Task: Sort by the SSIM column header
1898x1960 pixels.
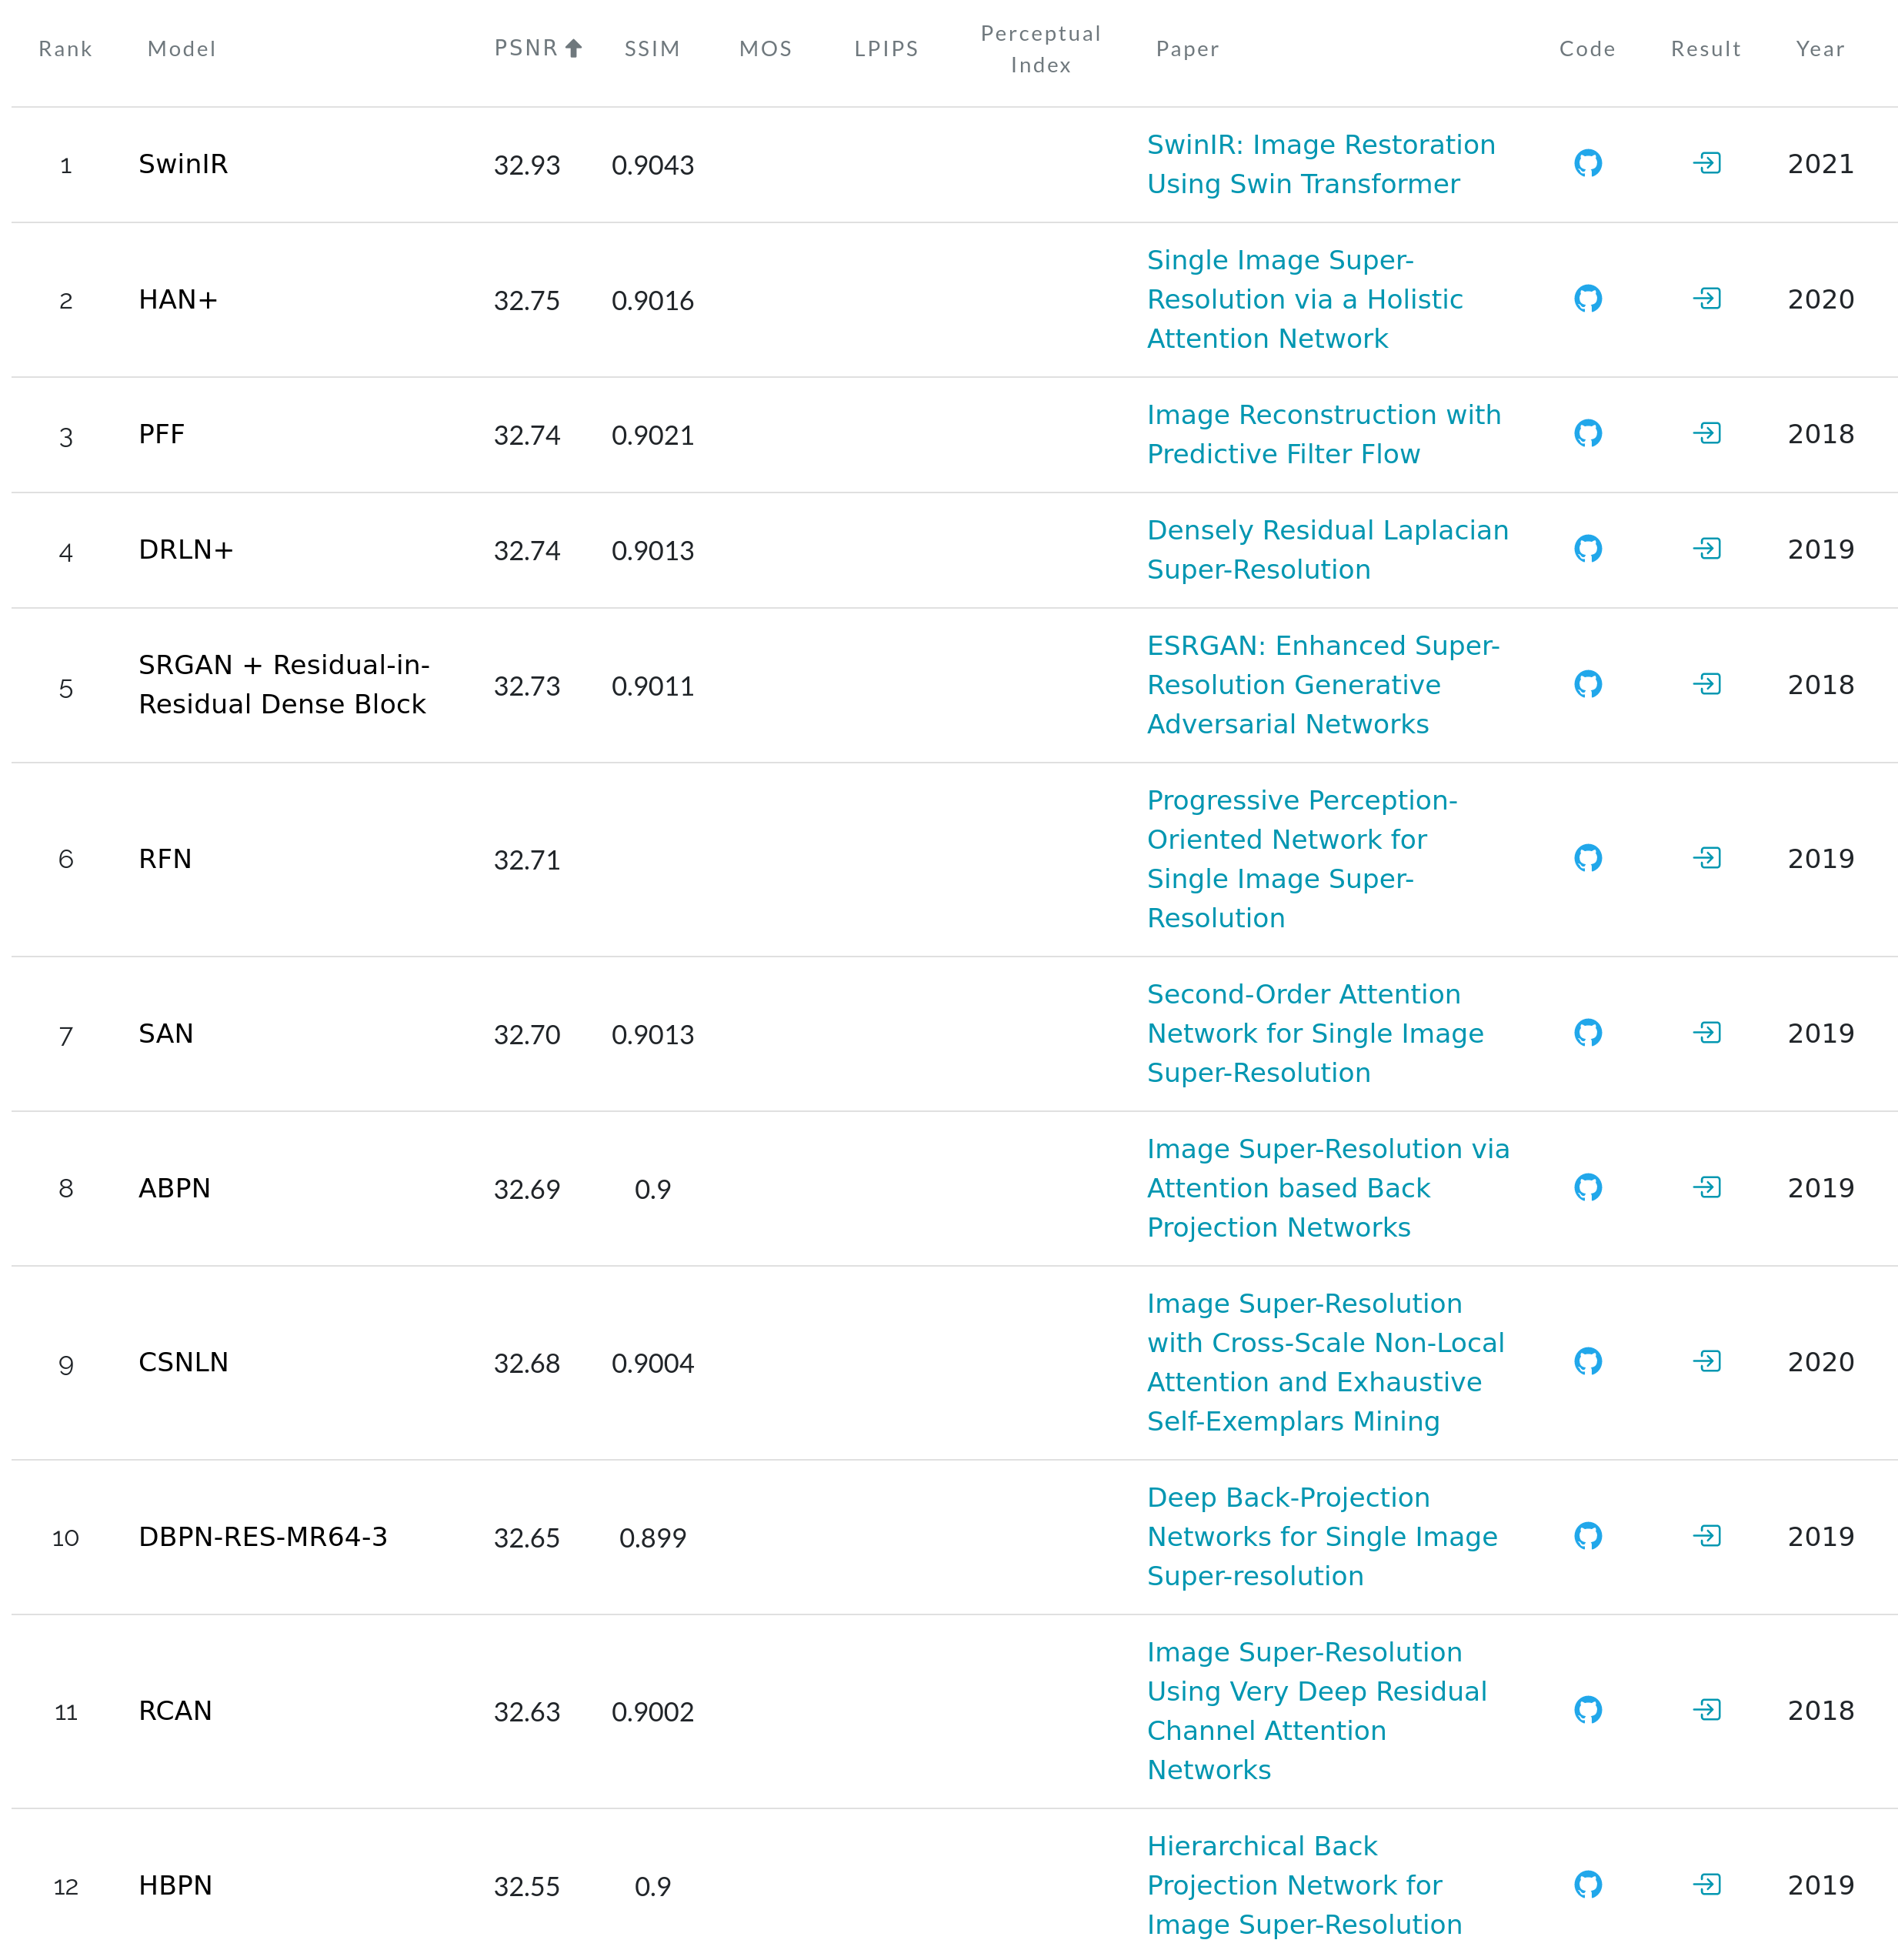Action: [652, 49]
